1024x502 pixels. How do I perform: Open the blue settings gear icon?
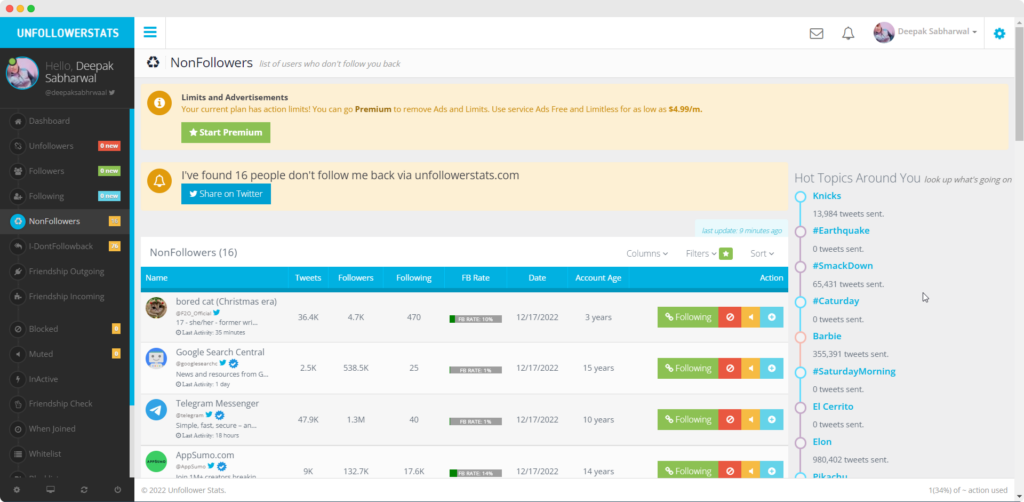(x=999, y=33)
